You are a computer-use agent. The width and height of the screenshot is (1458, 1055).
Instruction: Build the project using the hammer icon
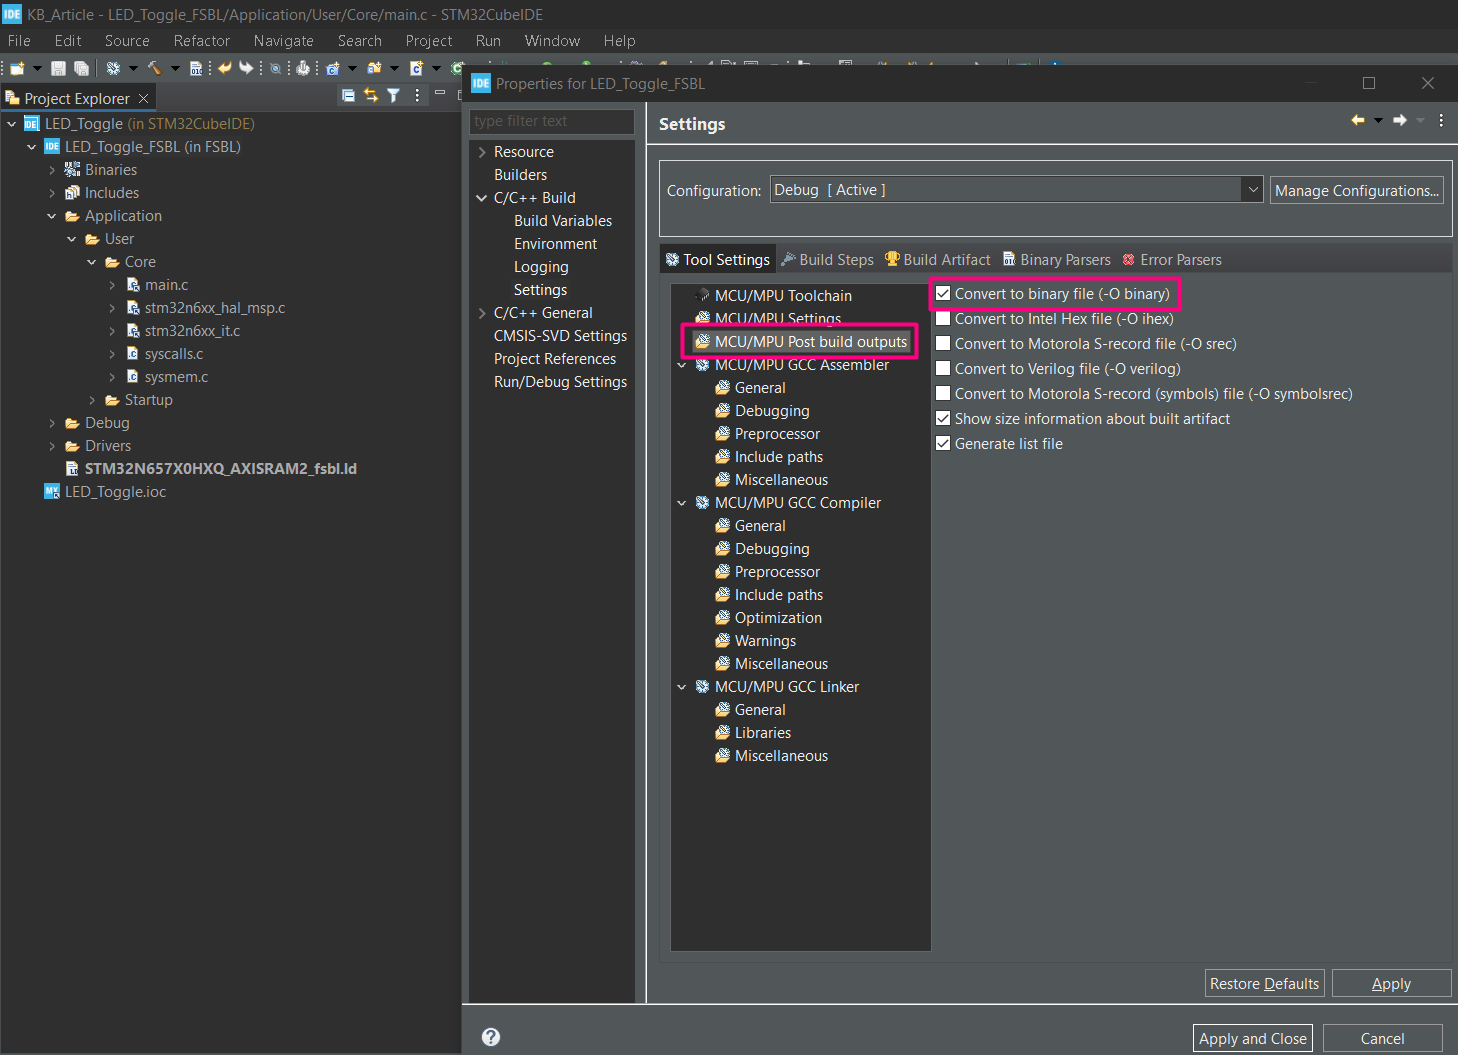click(156, 68)
